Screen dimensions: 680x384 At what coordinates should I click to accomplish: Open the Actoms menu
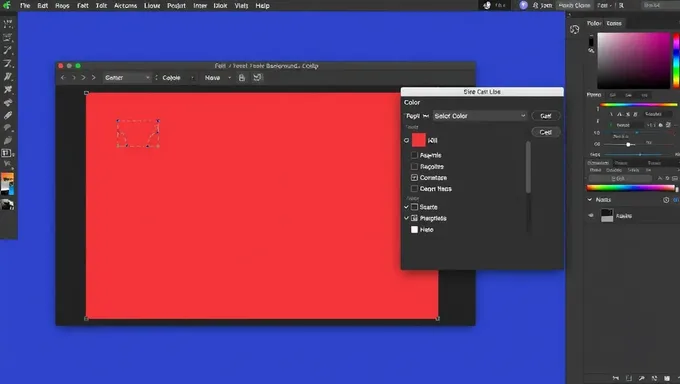125,6
